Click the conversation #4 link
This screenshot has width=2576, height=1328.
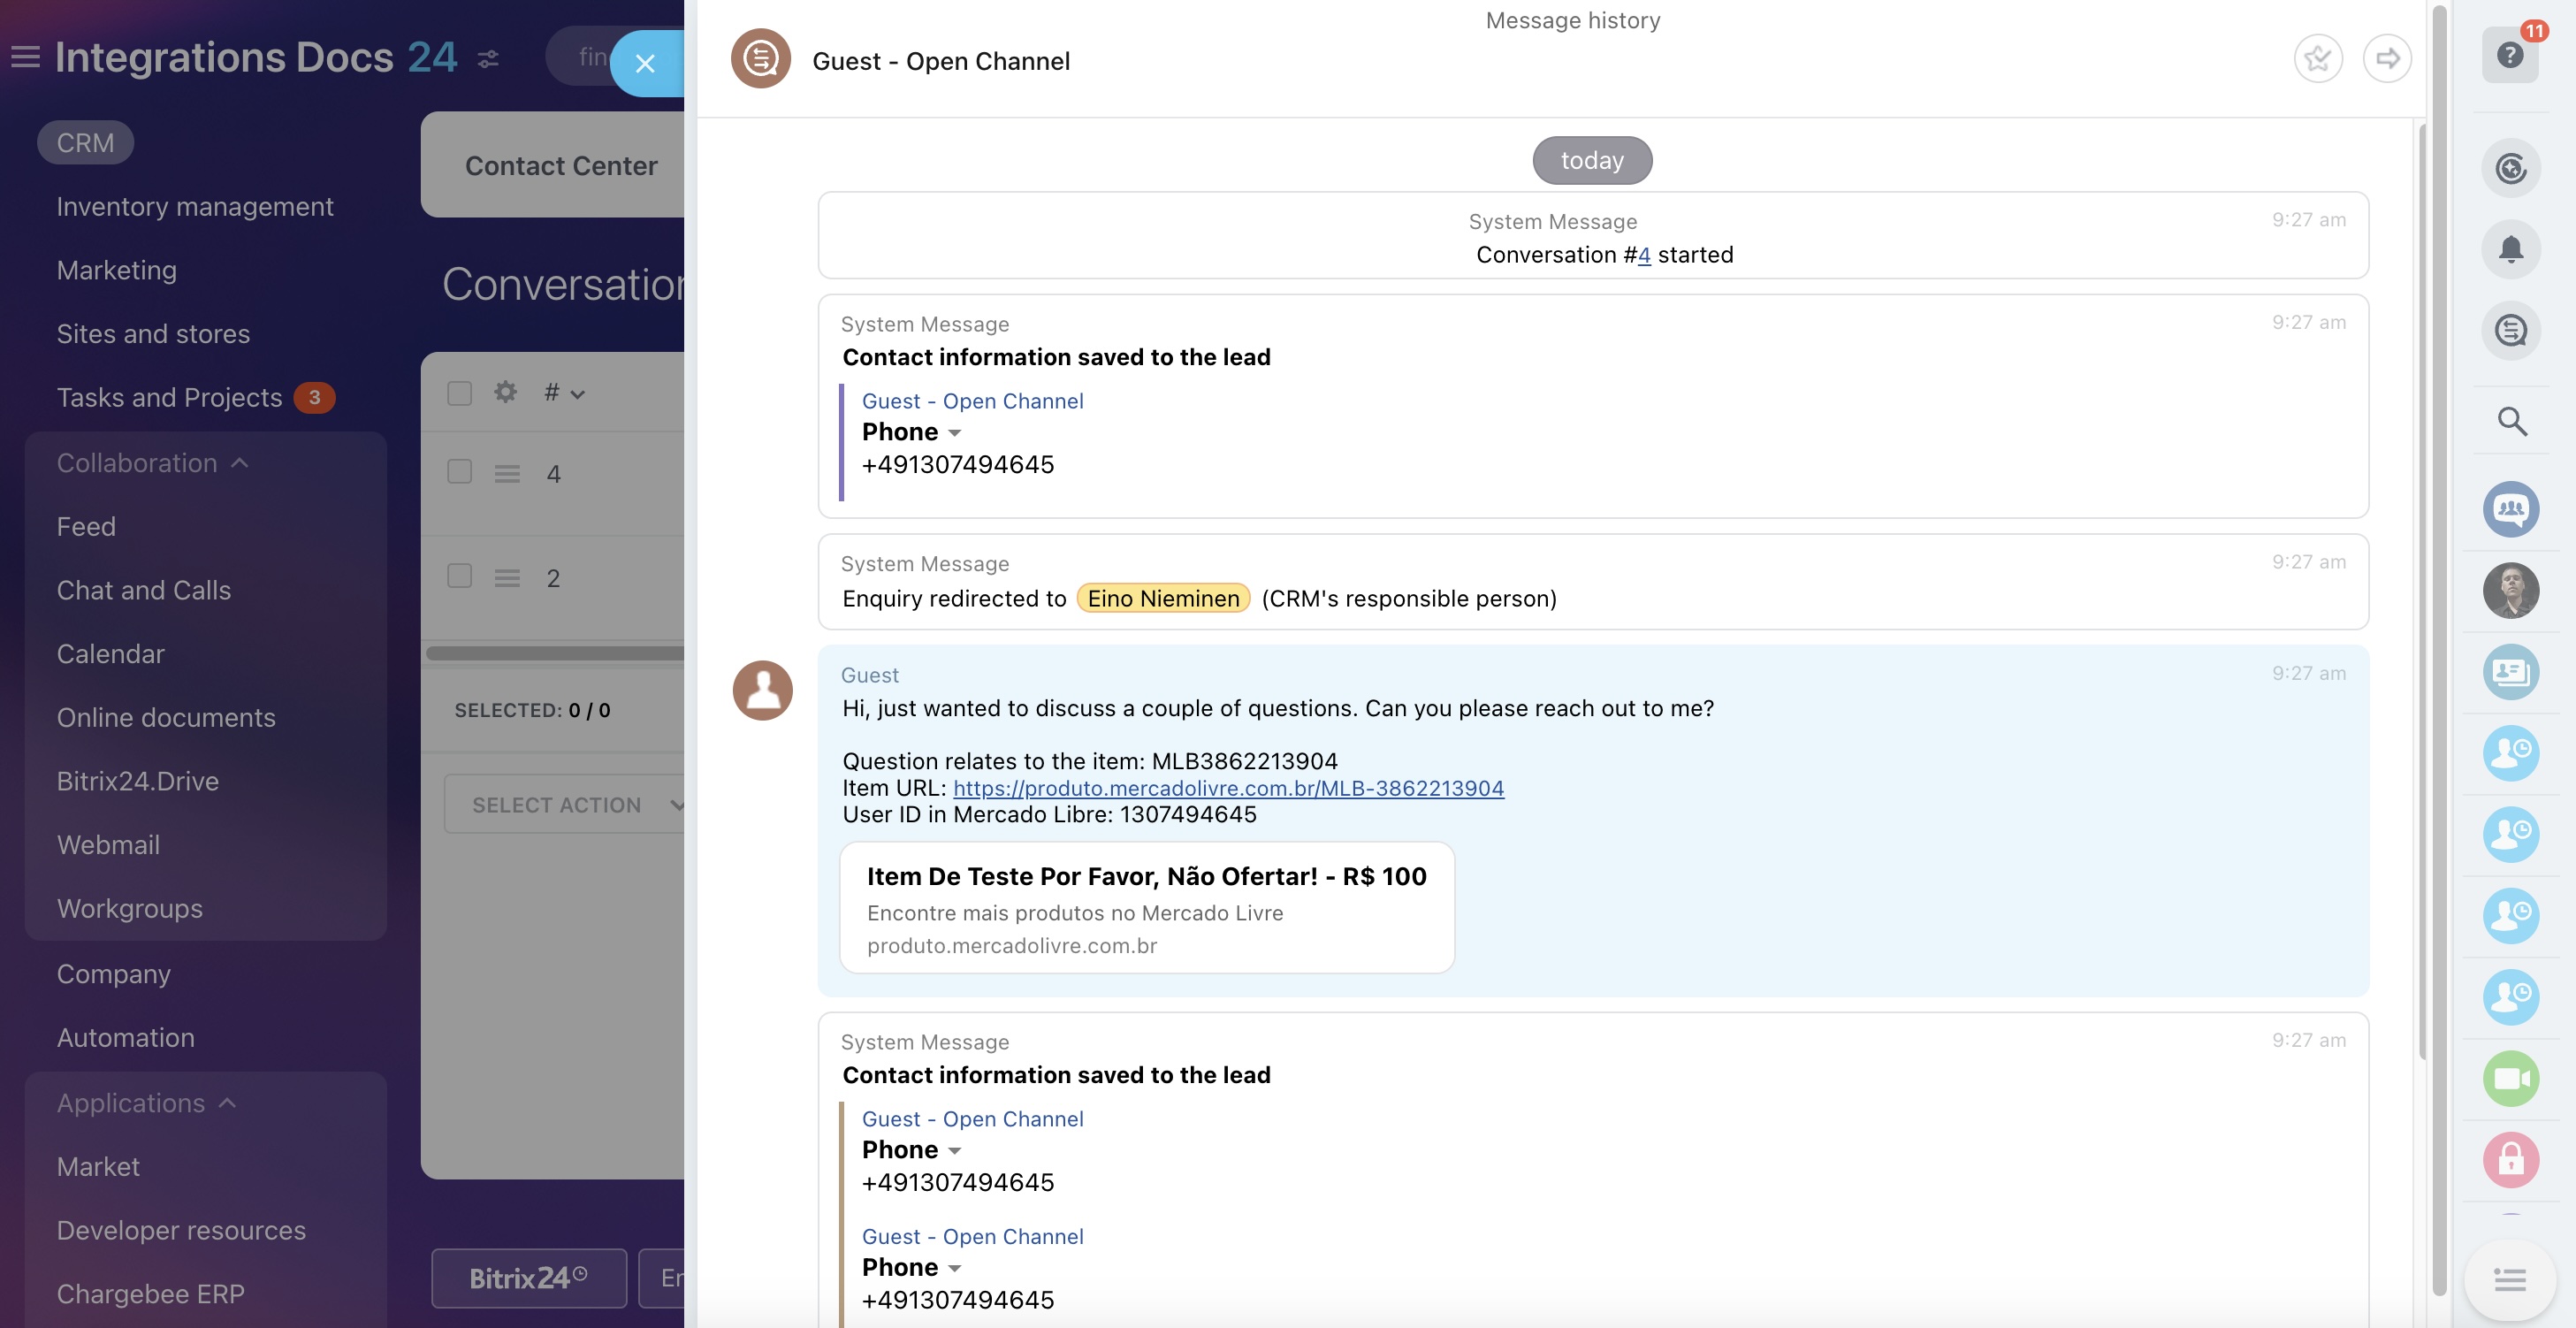[1643, 255]
